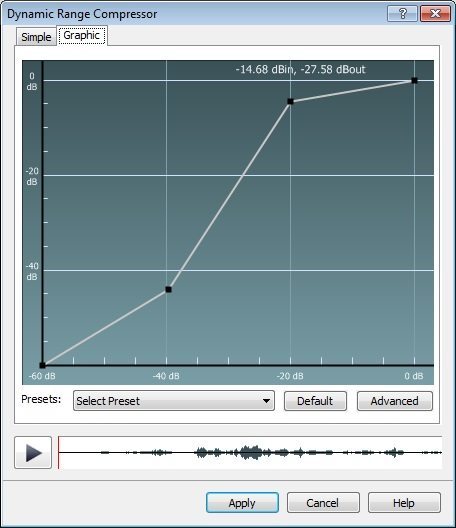Click the Presets: label
Image resolution: width=456 pixels, height=528 pixels.
pyautogui.click(x=41, y=399)
